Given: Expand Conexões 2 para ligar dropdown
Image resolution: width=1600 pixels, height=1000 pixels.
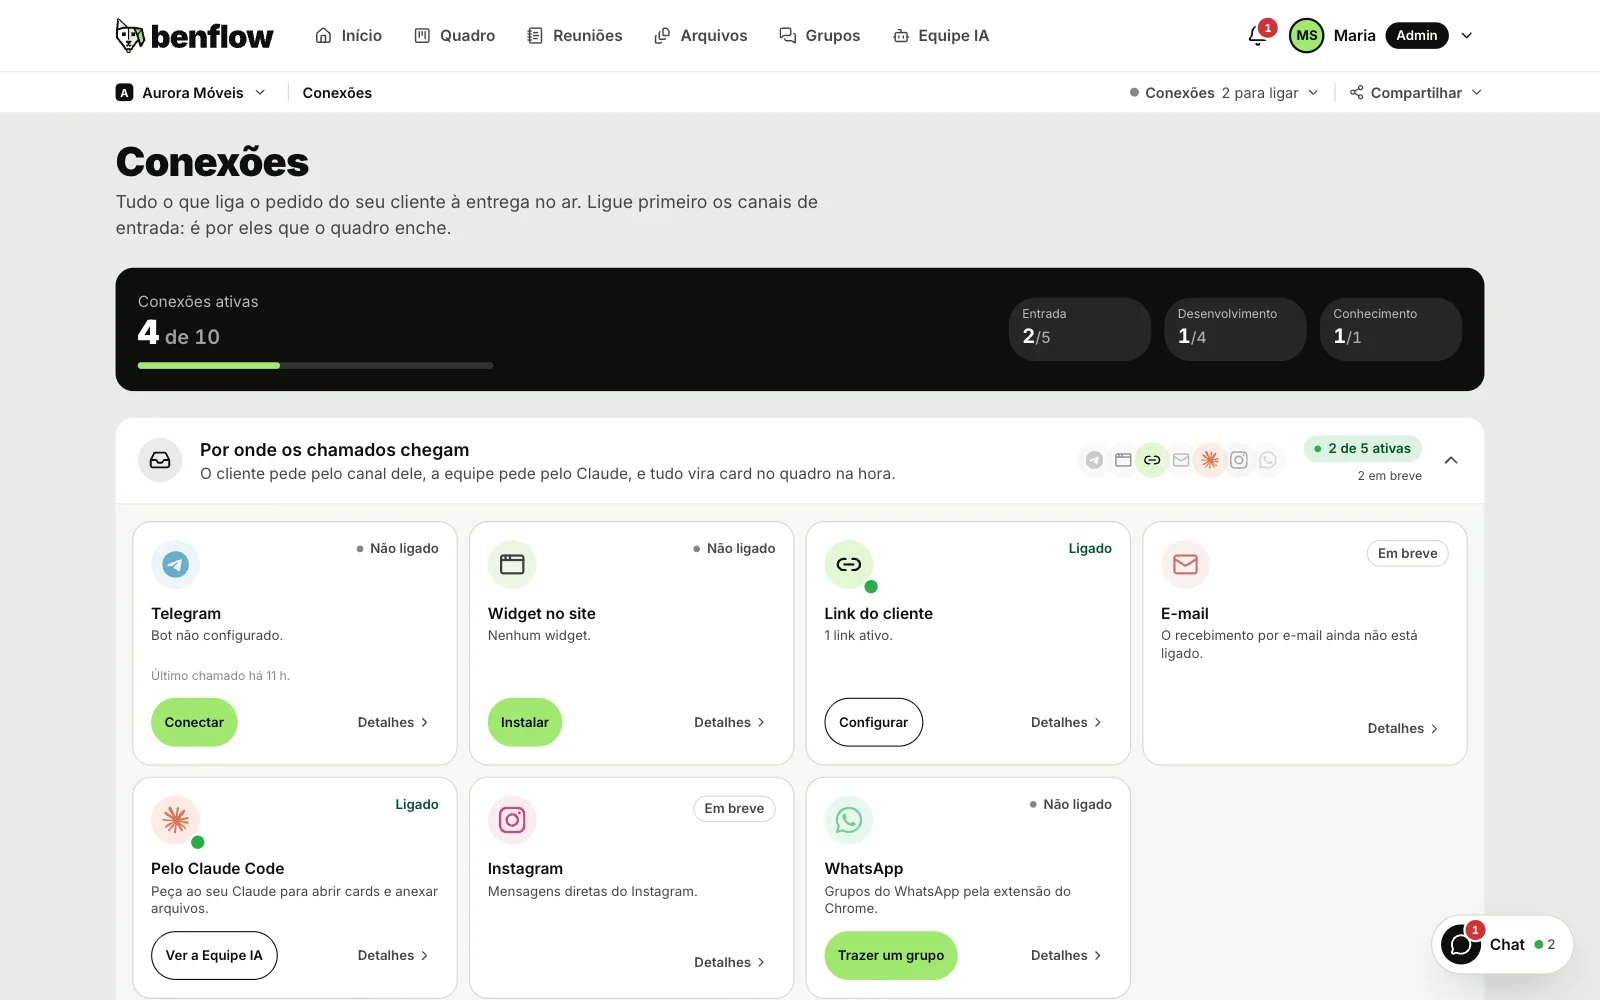Looking at the screenshot, I should 1224,93.
